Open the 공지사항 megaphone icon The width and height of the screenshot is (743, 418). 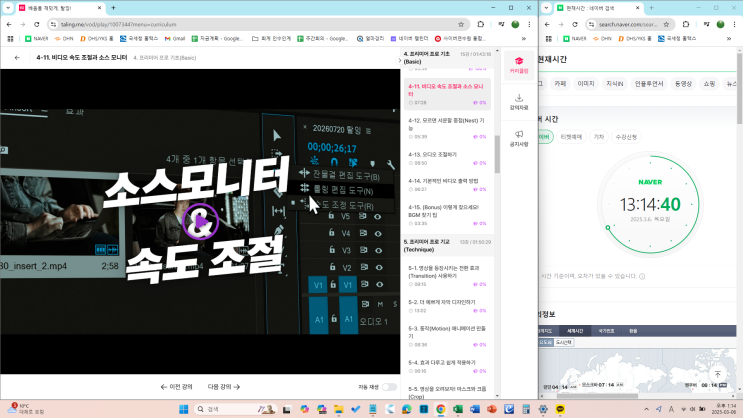[519, 138]
